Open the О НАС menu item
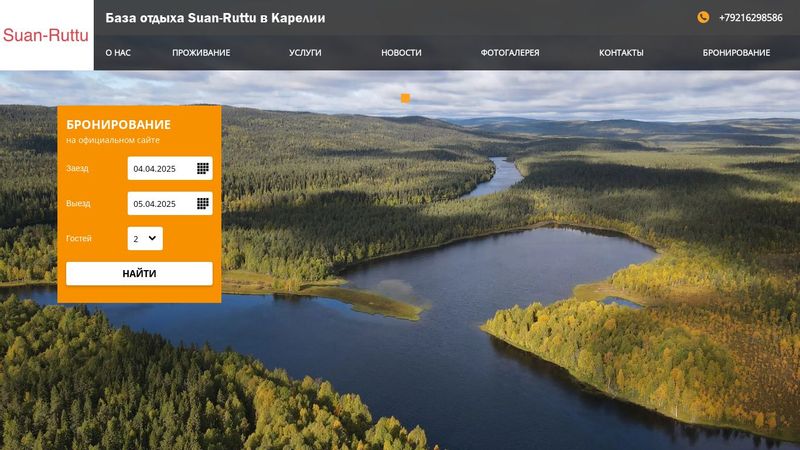This screenshot has height=450, width=800. click(118, 53)
